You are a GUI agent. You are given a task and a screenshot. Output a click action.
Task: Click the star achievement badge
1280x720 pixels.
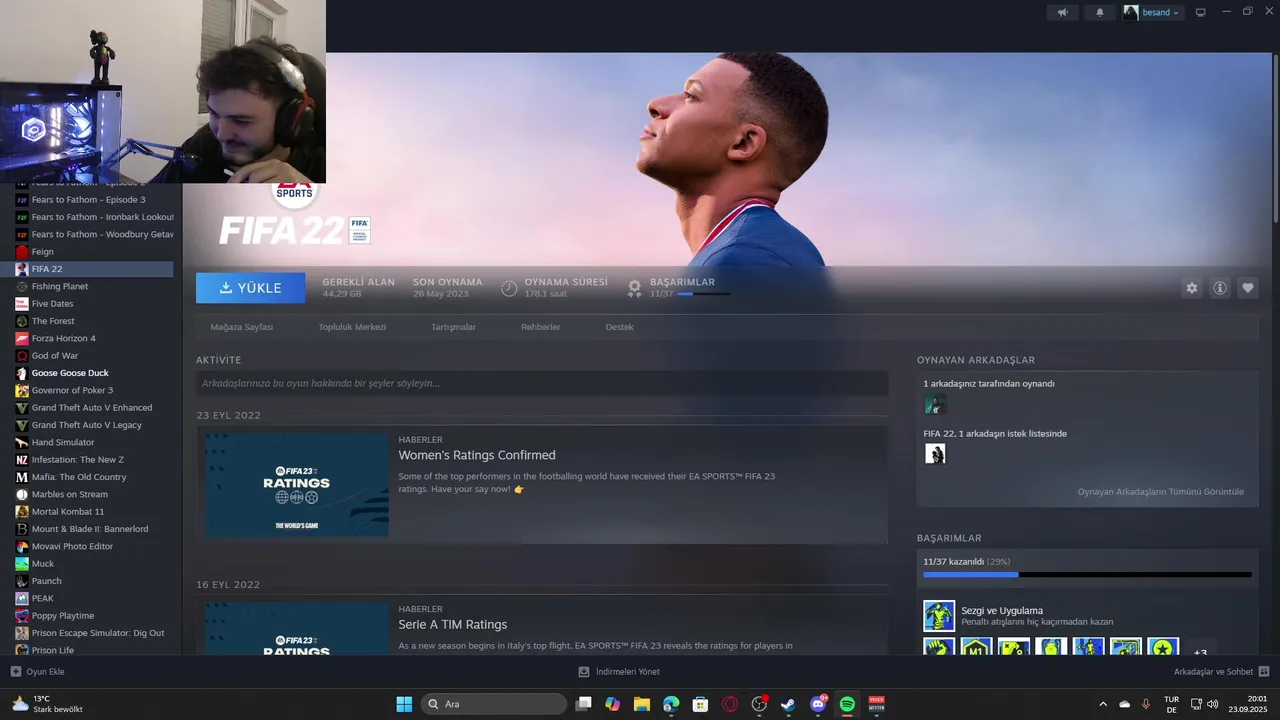(1163, 647)
